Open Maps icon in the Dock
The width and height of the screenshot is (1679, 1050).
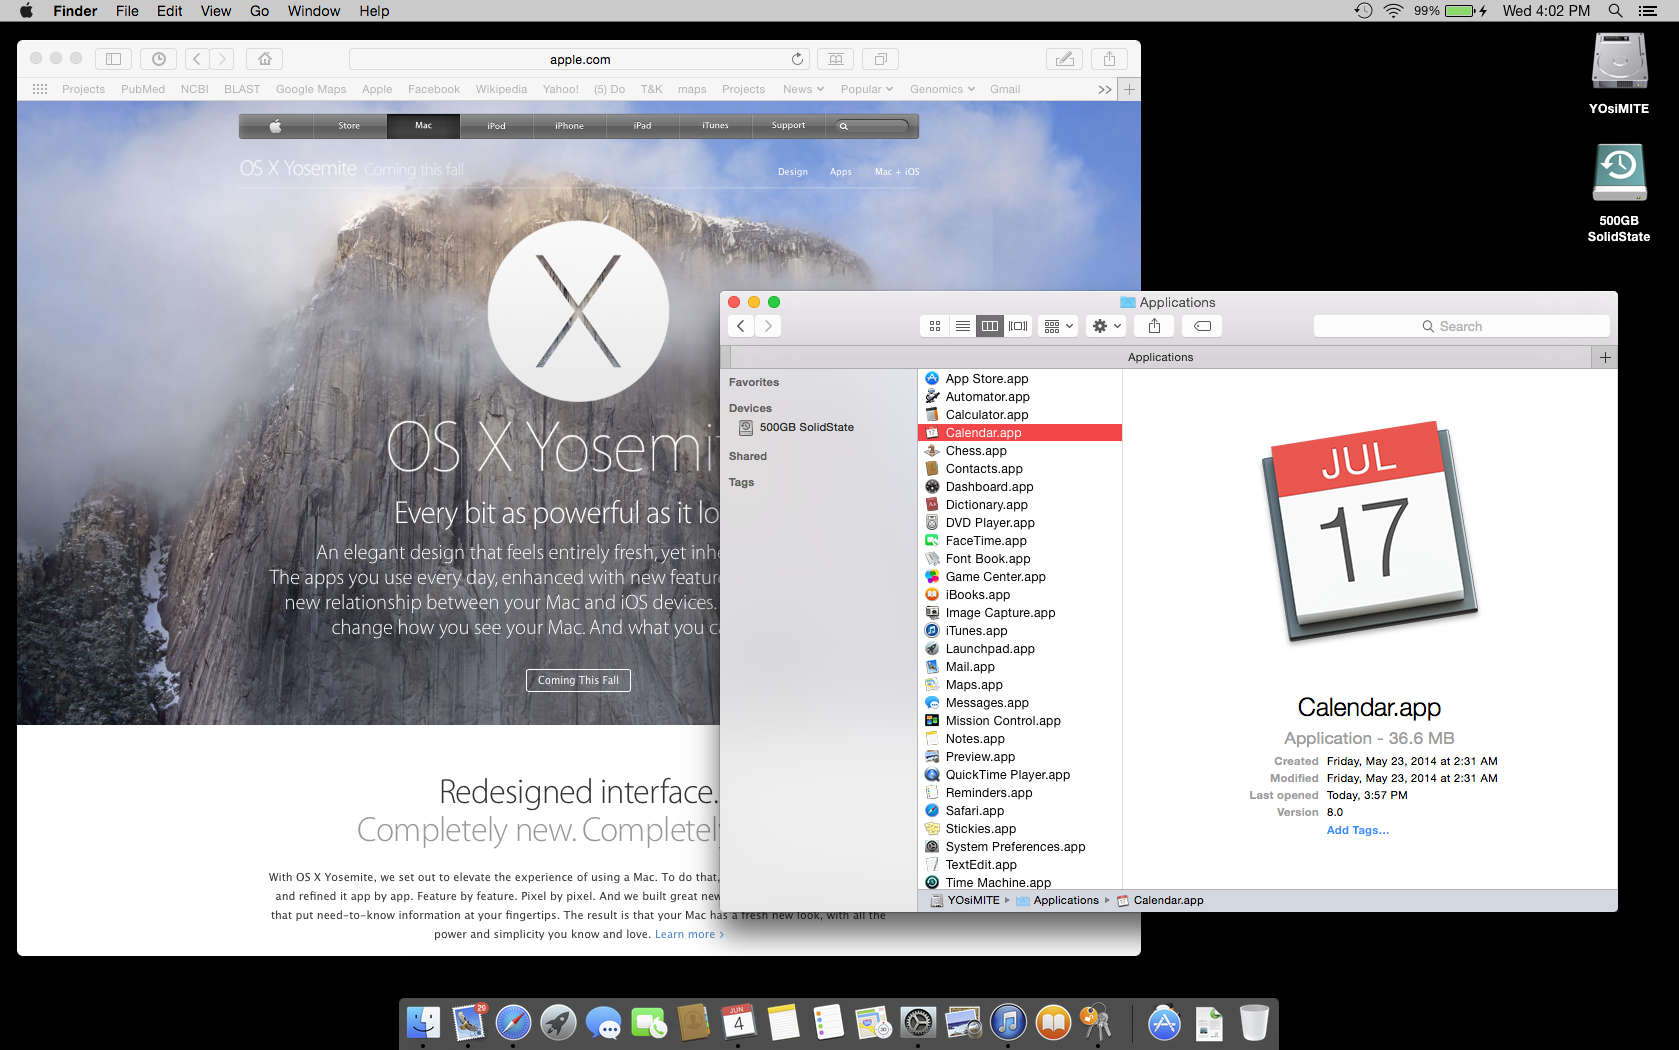click(x=873, y=1022)
